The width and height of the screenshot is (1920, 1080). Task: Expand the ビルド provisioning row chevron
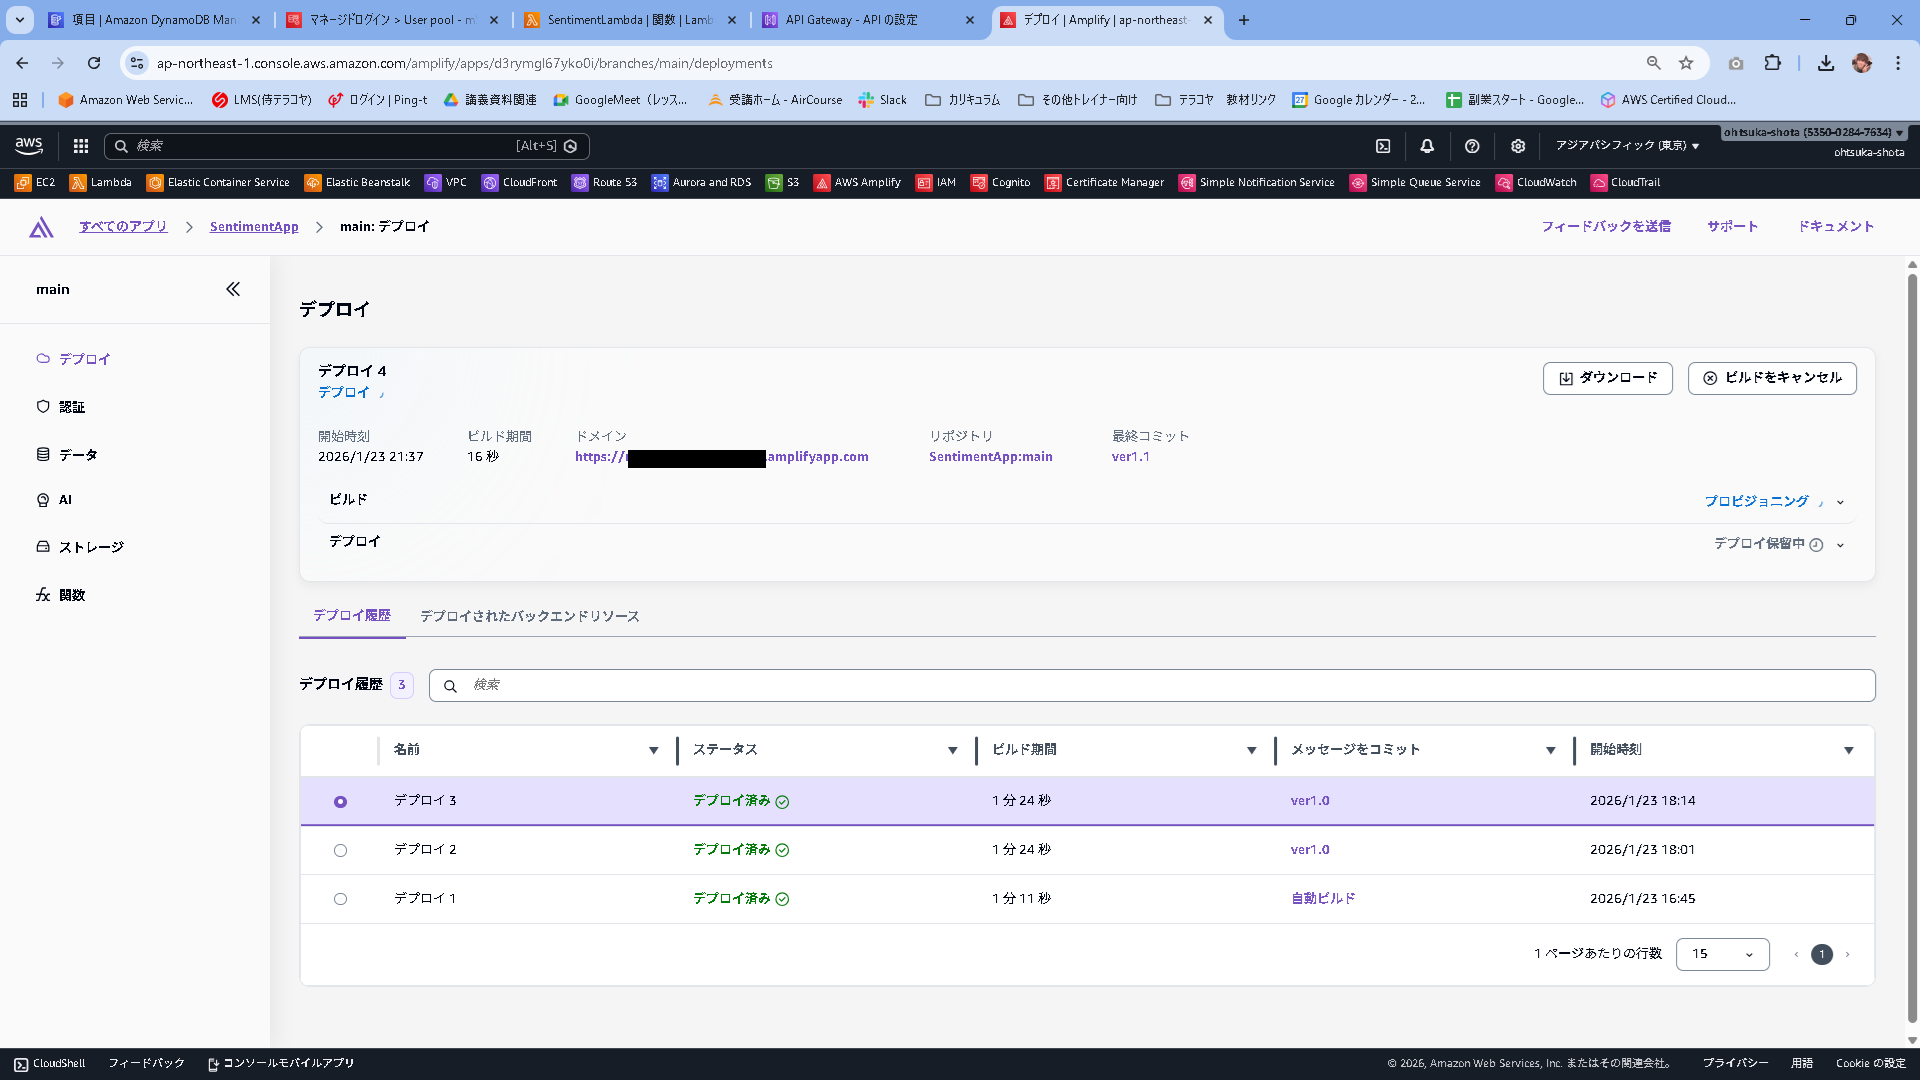click(x=1840, y=502)
